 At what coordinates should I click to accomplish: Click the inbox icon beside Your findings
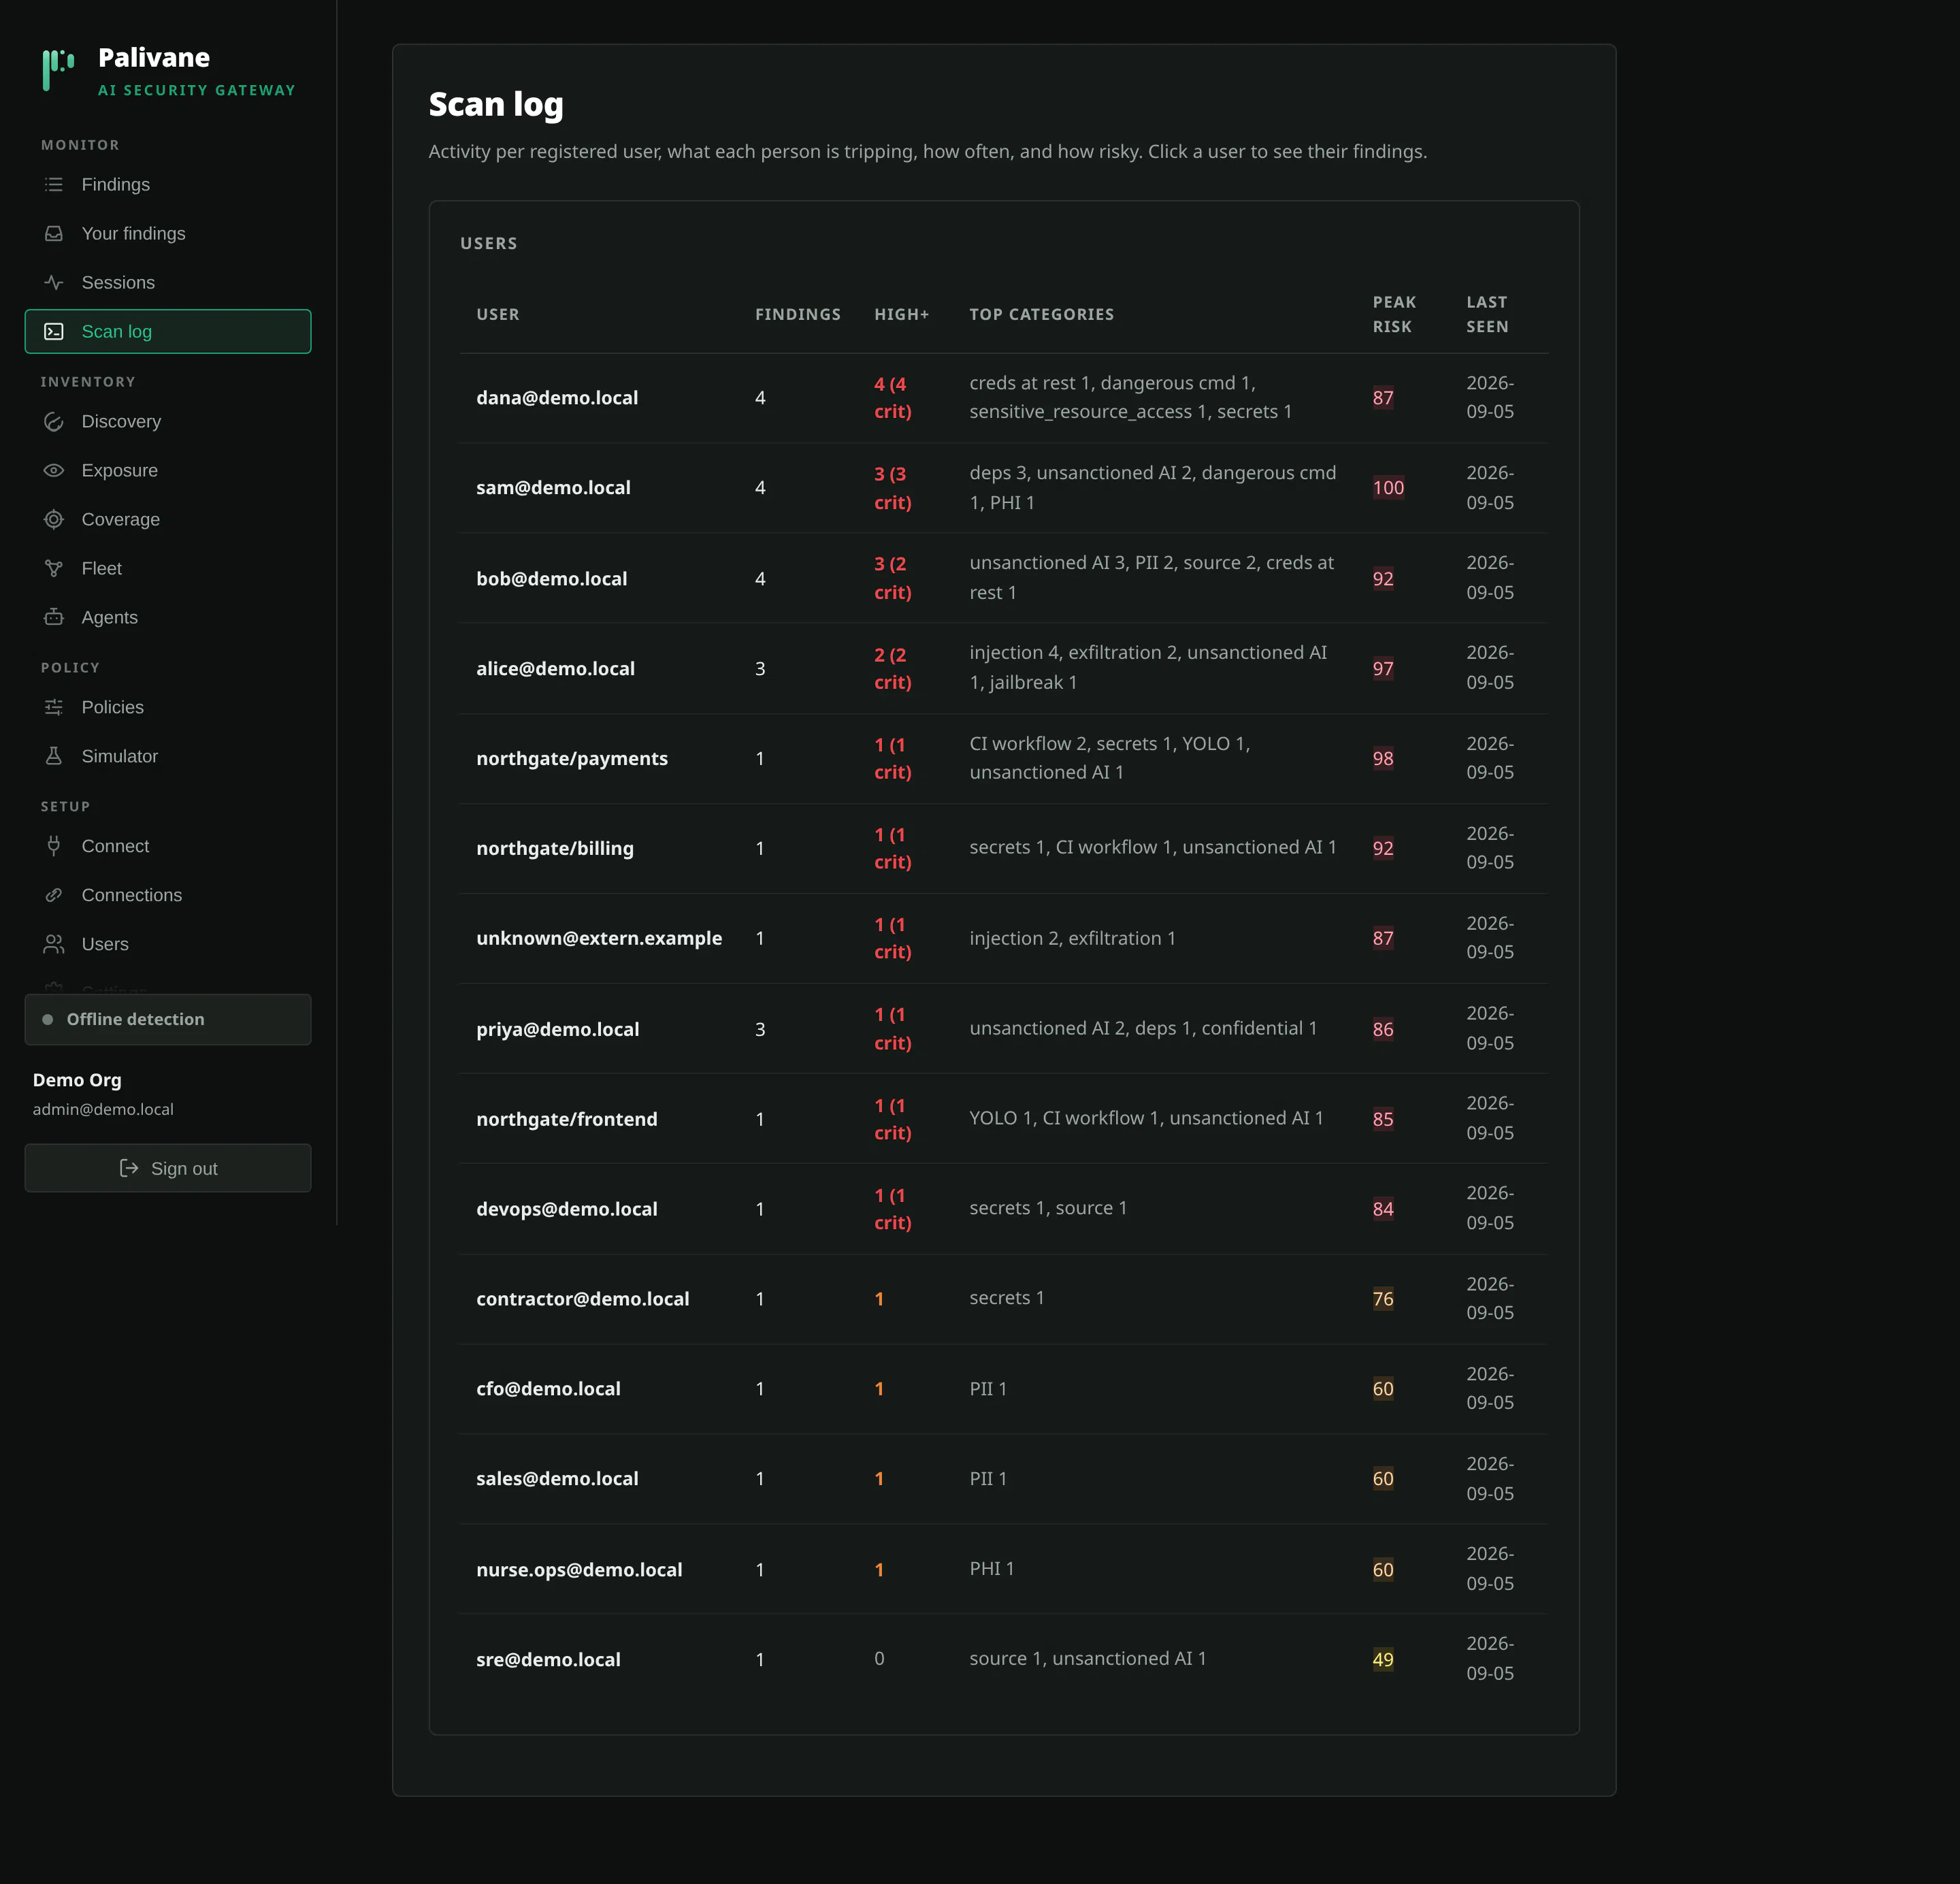54,234
